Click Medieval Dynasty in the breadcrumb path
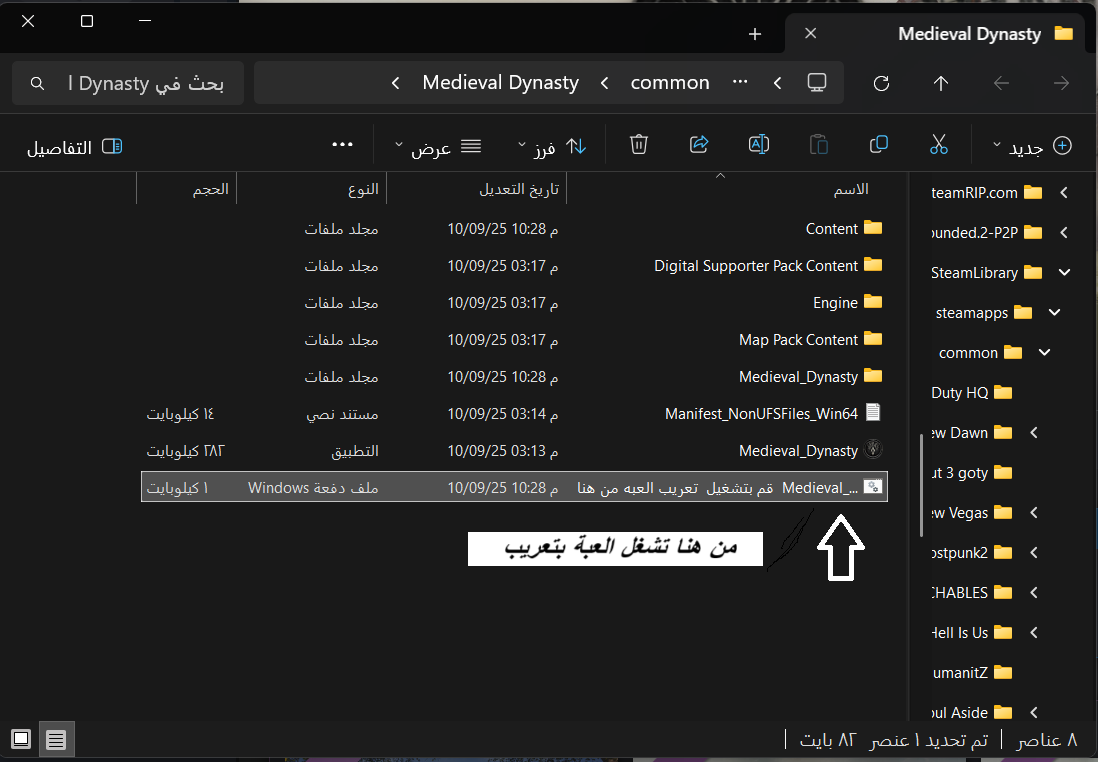The width and height of the screenshot is (1098, 762). pos(501,83)
